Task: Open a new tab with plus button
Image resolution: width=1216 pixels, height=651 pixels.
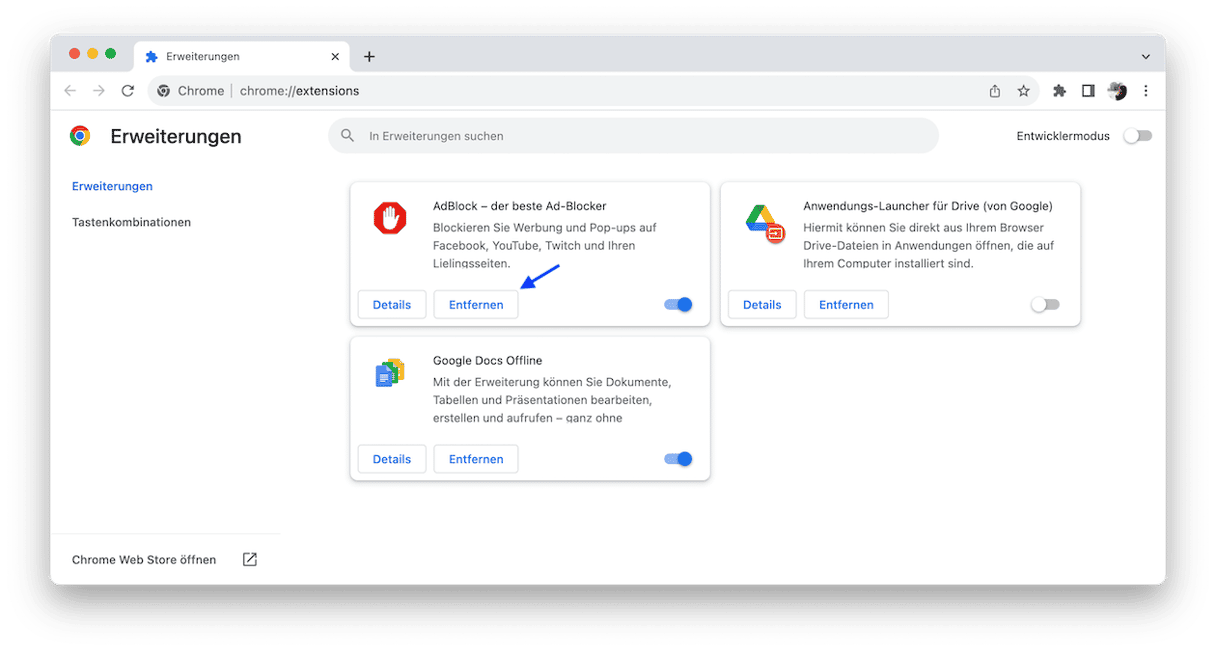Action: click(x=369, y=57)
